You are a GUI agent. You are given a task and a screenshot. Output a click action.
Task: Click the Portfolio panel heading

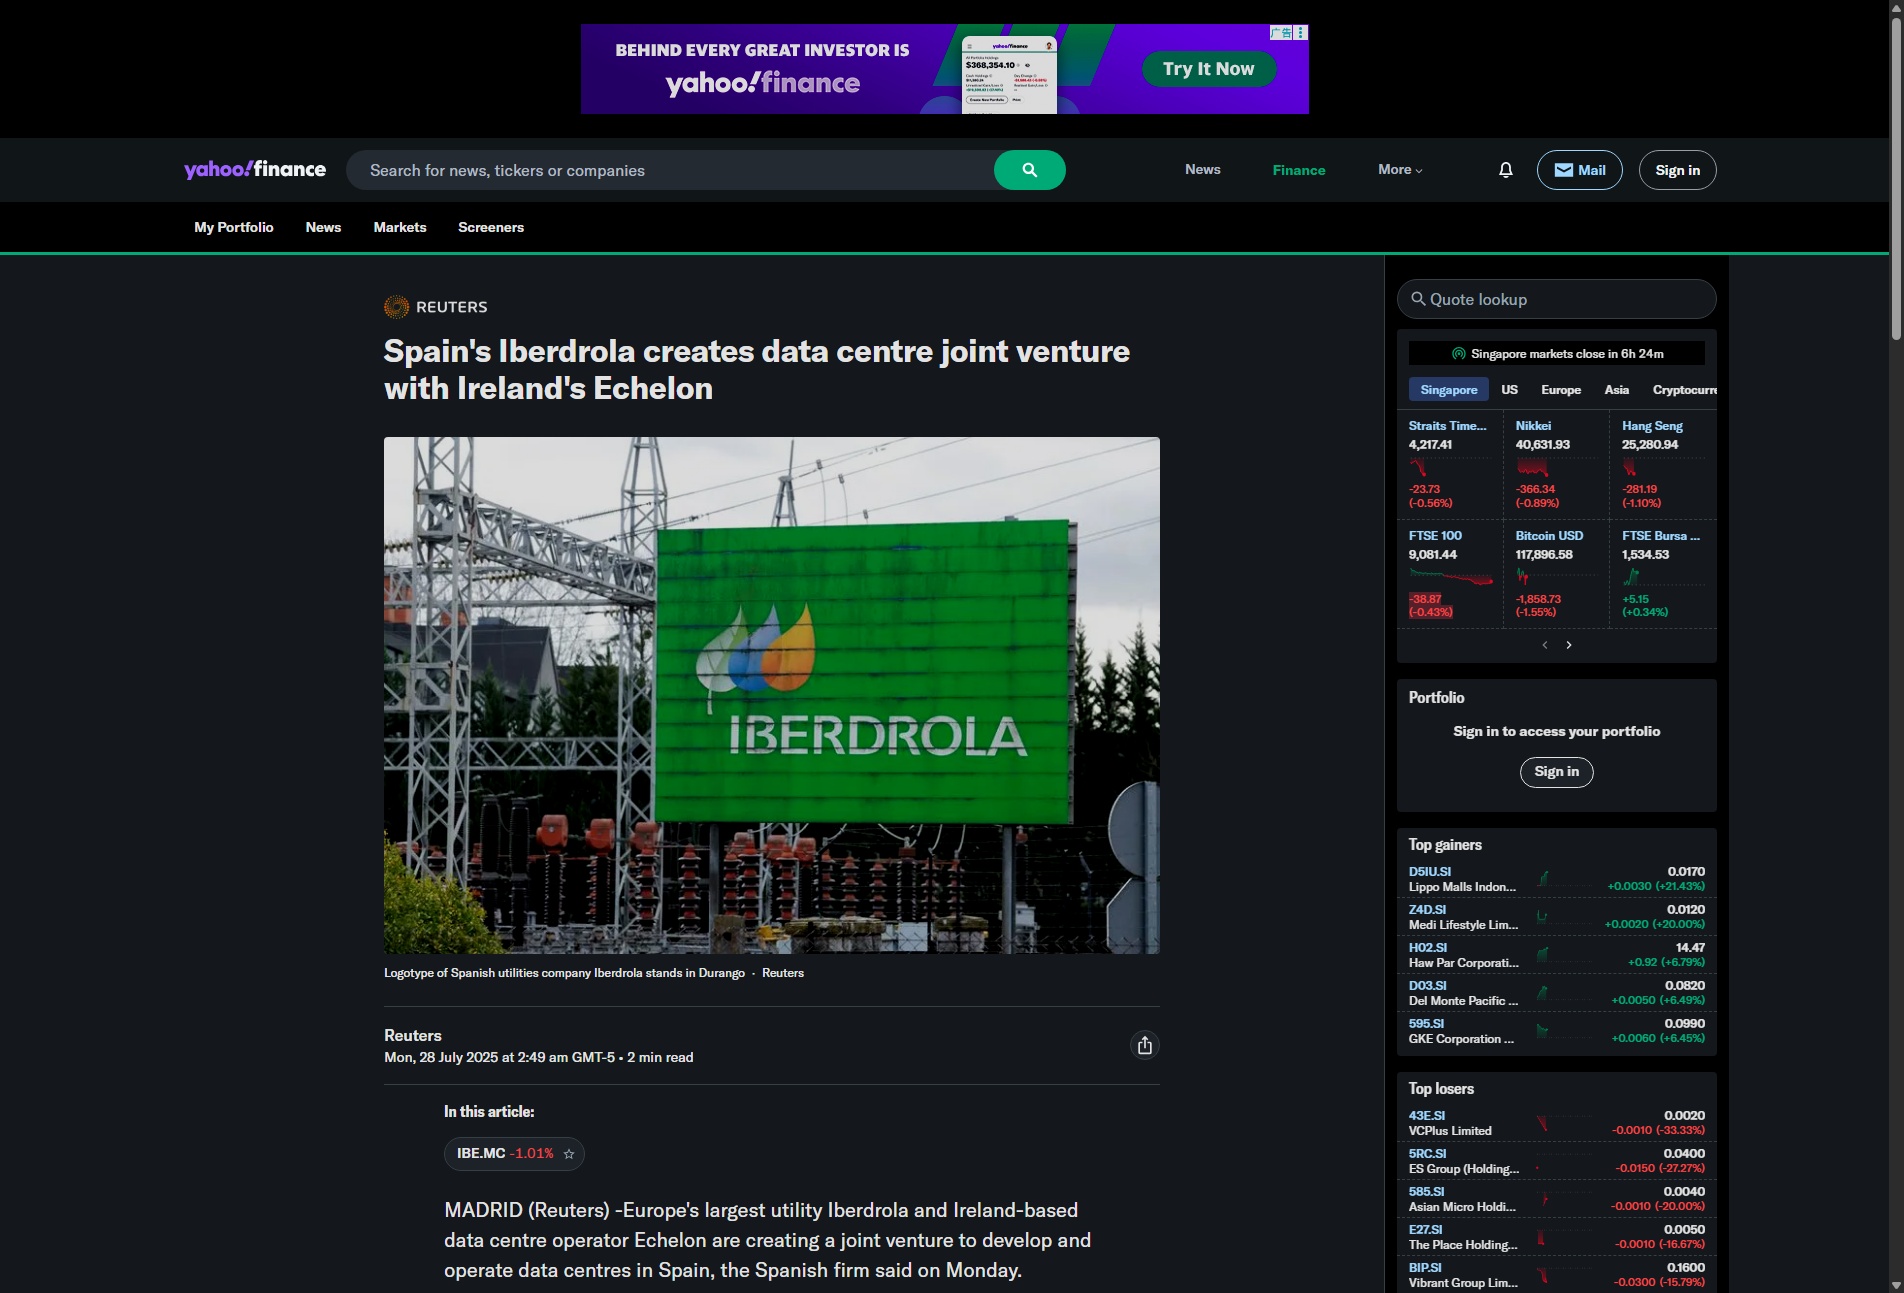1436,698
